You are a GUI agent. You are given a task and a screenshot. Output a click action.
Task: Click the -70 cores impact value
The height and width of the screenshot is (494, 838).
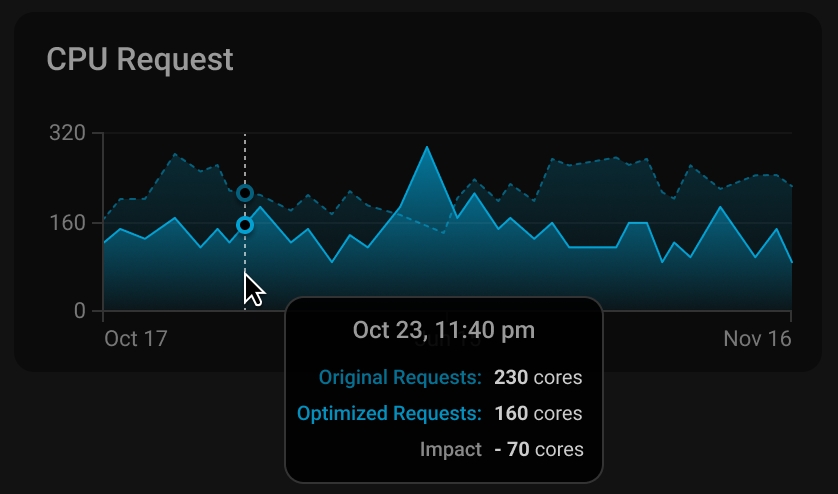538,449
